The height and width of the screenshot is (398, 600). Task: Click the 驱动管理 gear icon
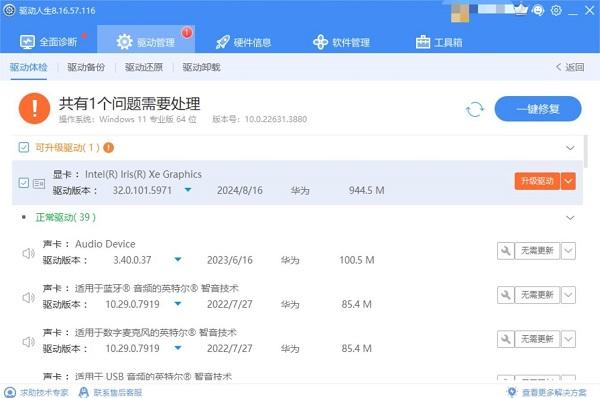[124, 42]
